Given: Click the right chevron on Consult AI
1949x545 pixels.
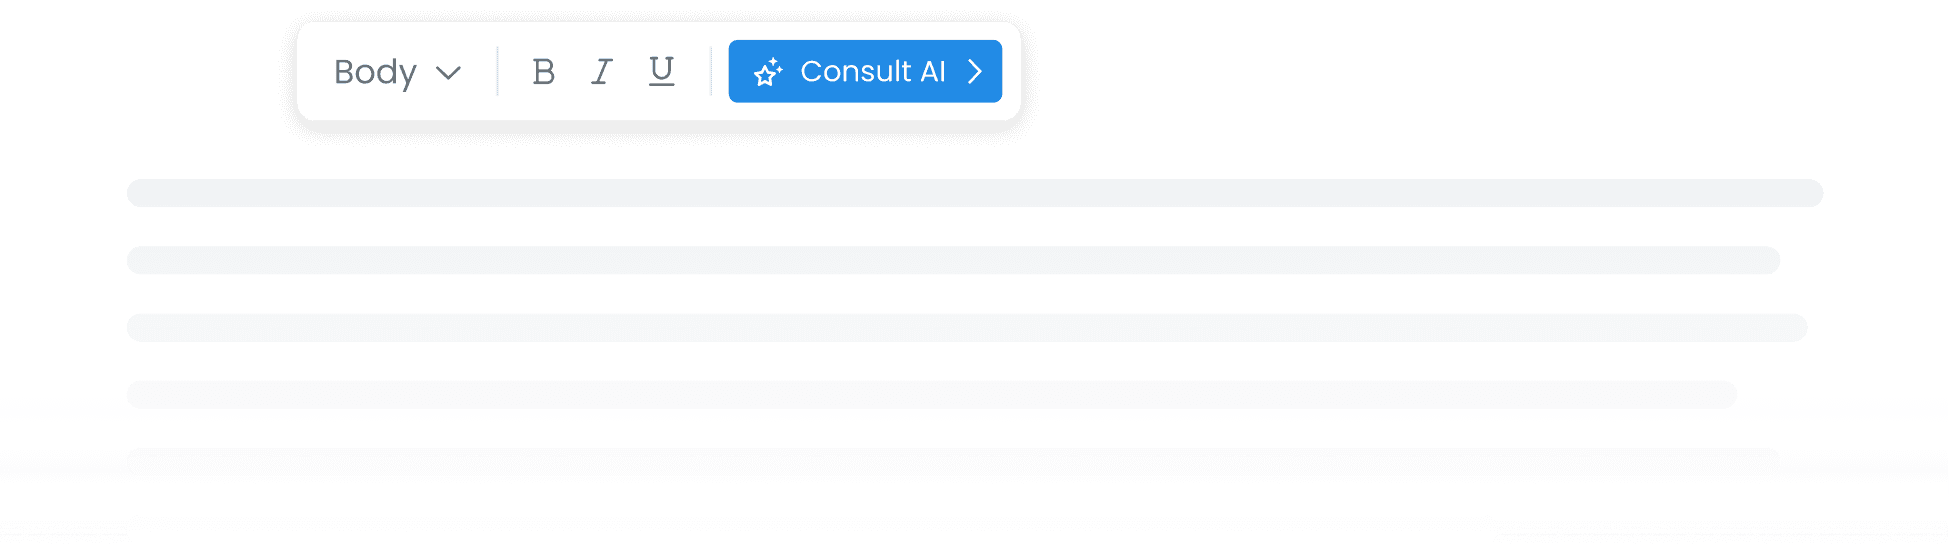Looking at the screenshot, I should coord(975,72).
